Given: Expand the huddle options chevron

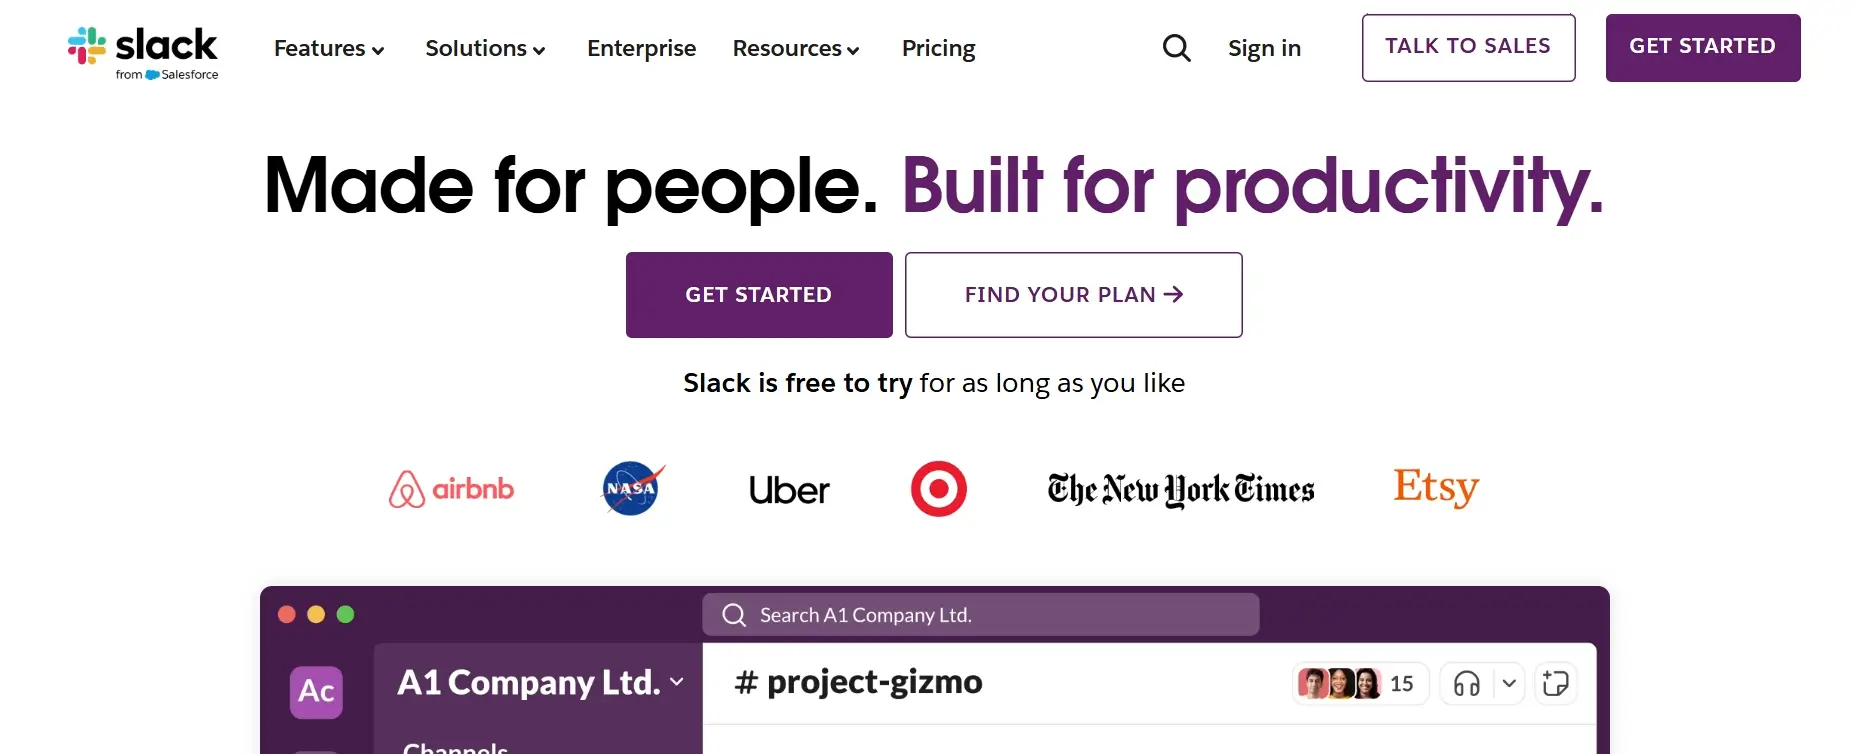Looking at the screenshot, I should coord(1509,684).
